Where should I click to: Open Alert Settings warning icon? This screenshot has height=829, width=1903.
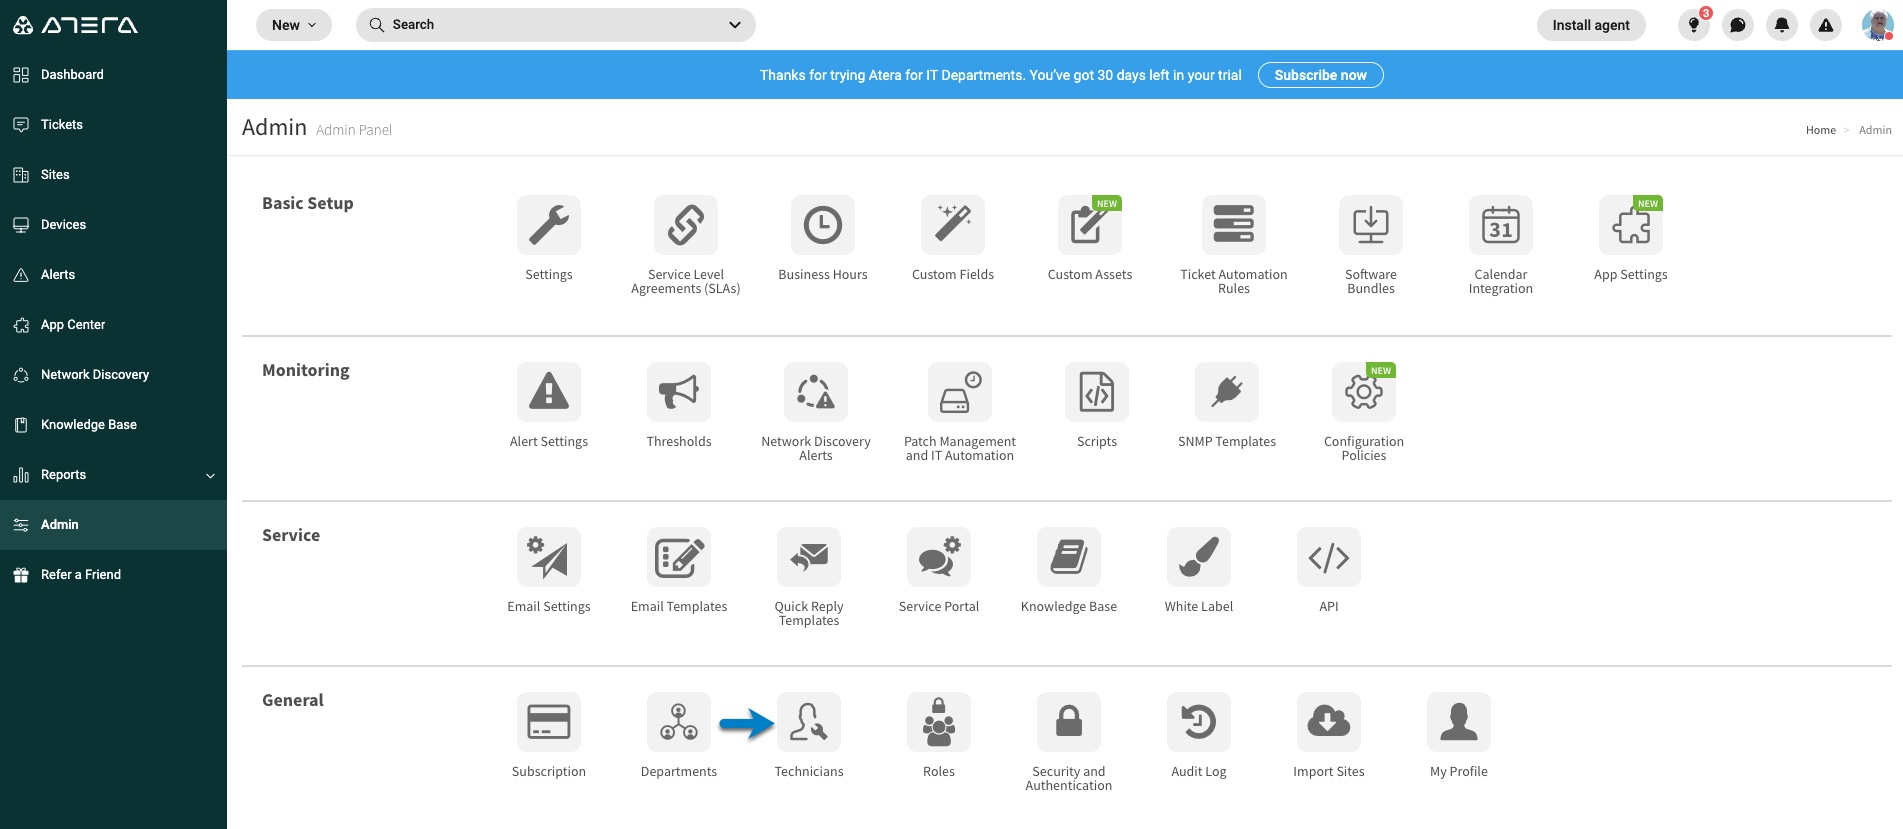549,392
